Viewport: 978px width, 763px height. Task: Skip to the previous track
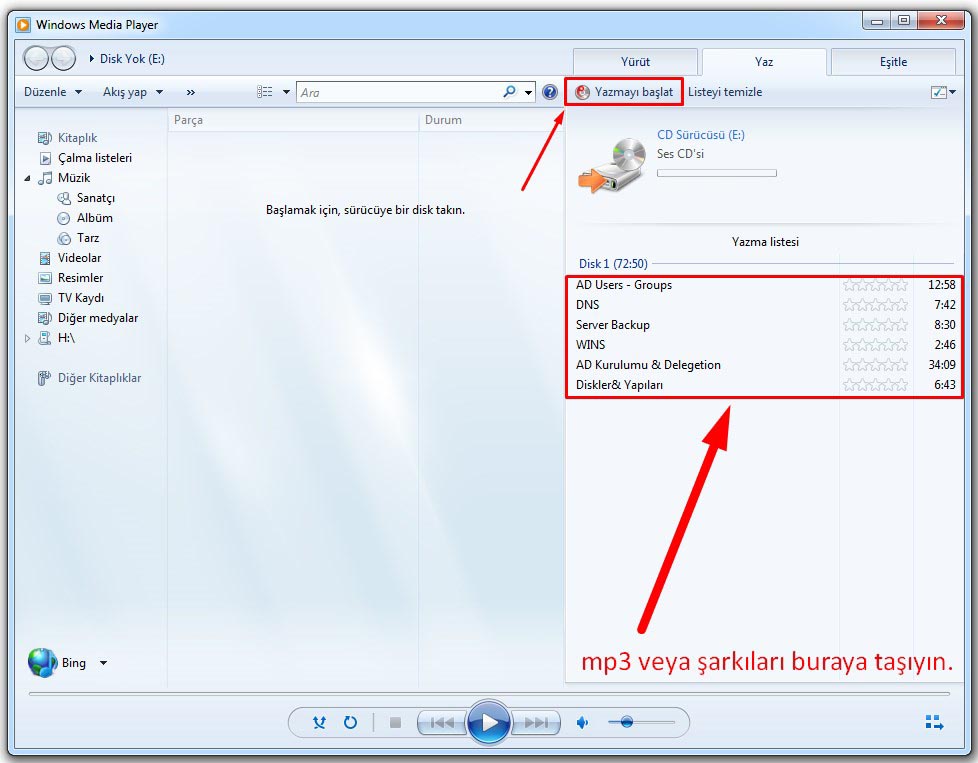pyautogui.click(x=441, y=722)
